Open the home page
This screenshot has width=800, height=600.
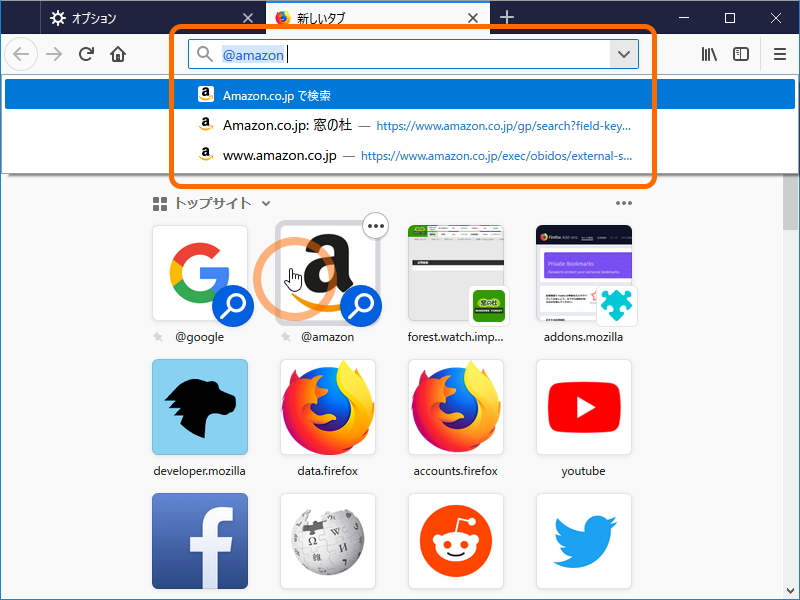pyautogui.click(x=118, y=54)
